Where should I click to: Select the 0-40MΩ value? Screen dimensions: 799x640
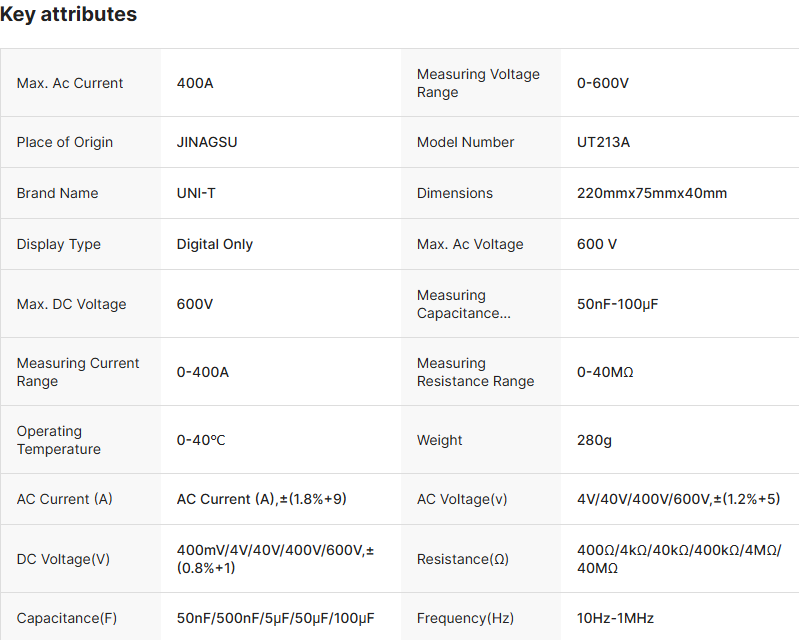[606, 372]
